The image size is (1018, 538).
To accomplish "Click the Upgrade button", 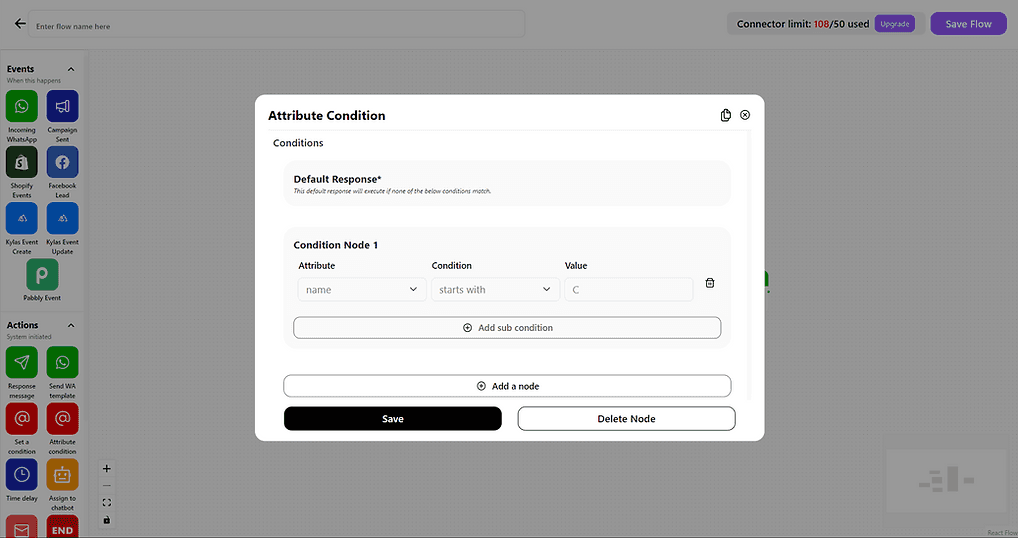I will tap(895, 24).
